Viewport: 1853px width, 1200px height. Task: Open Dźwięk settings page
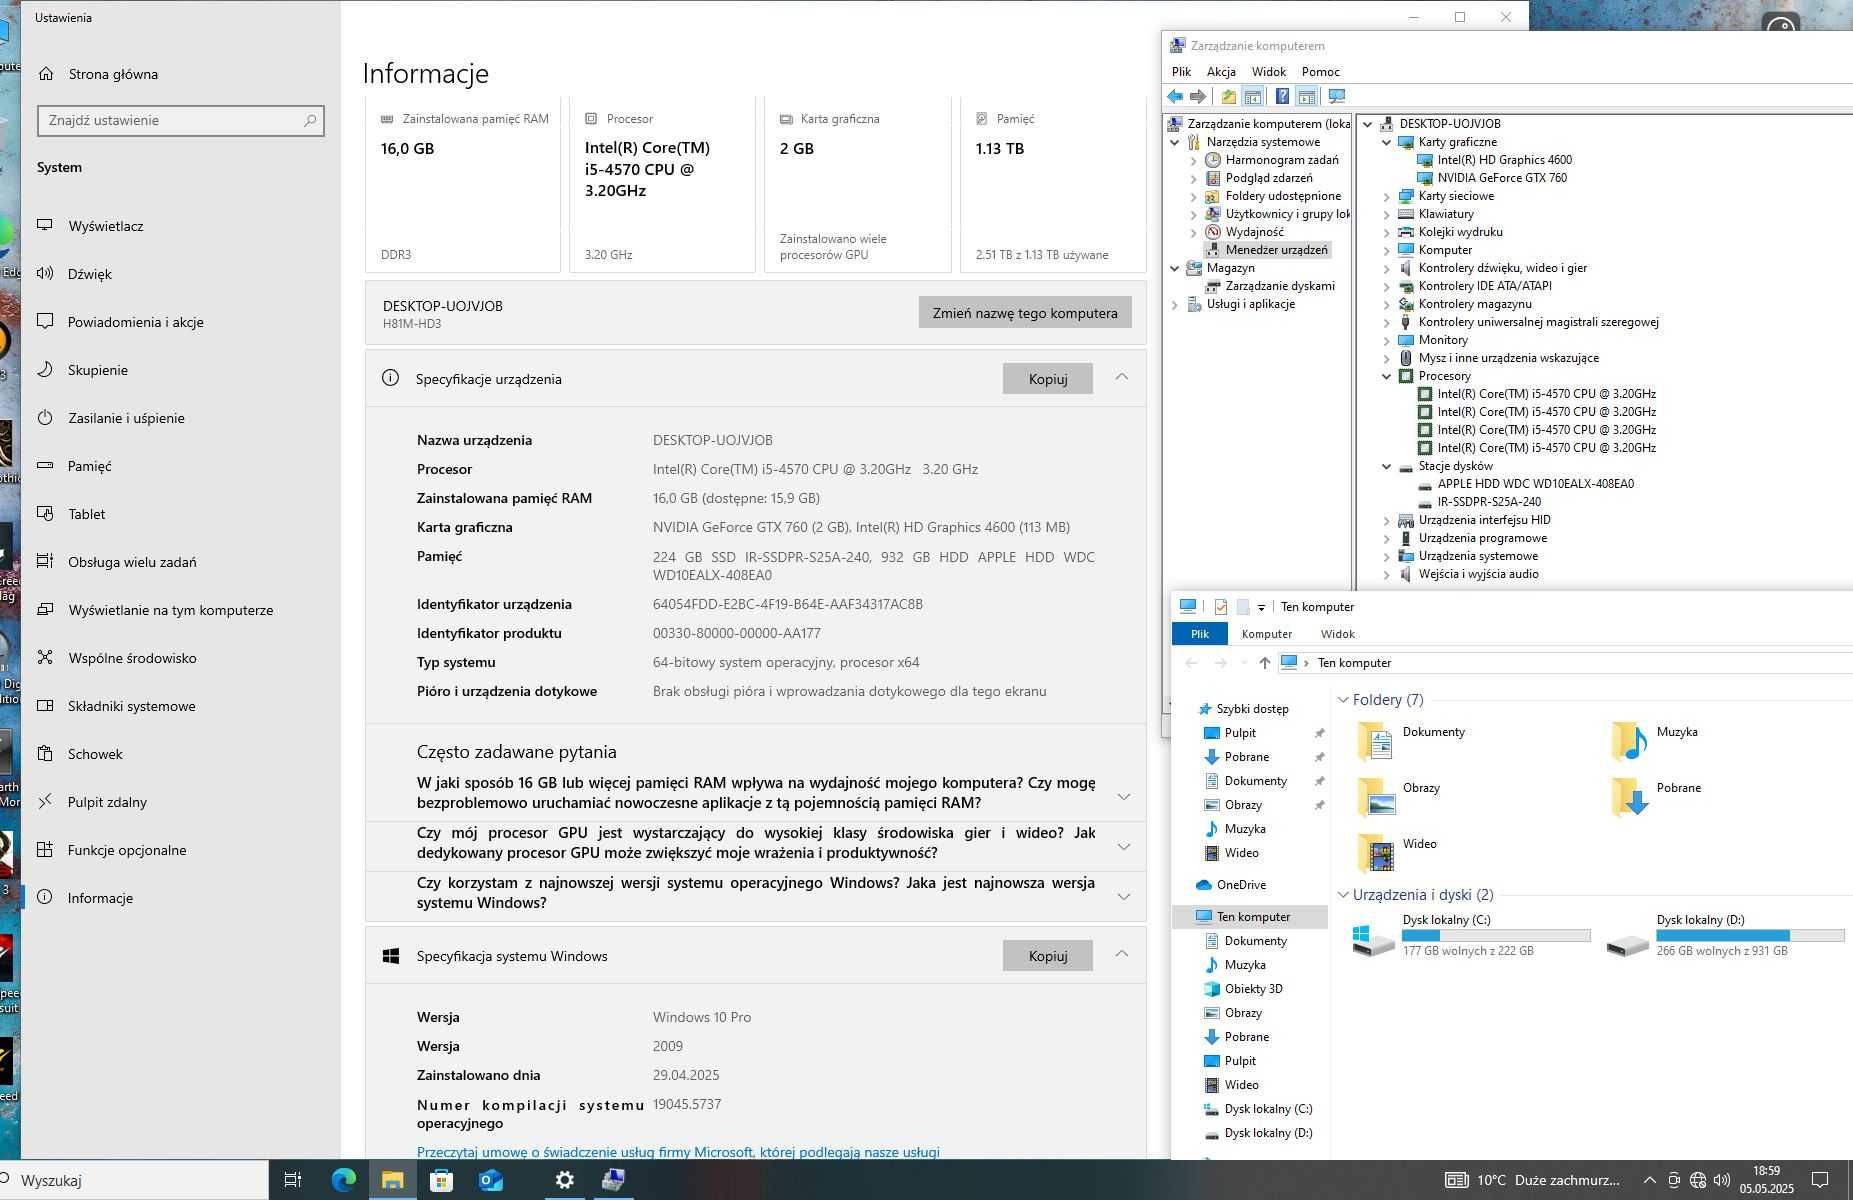(x=89, y=274)
